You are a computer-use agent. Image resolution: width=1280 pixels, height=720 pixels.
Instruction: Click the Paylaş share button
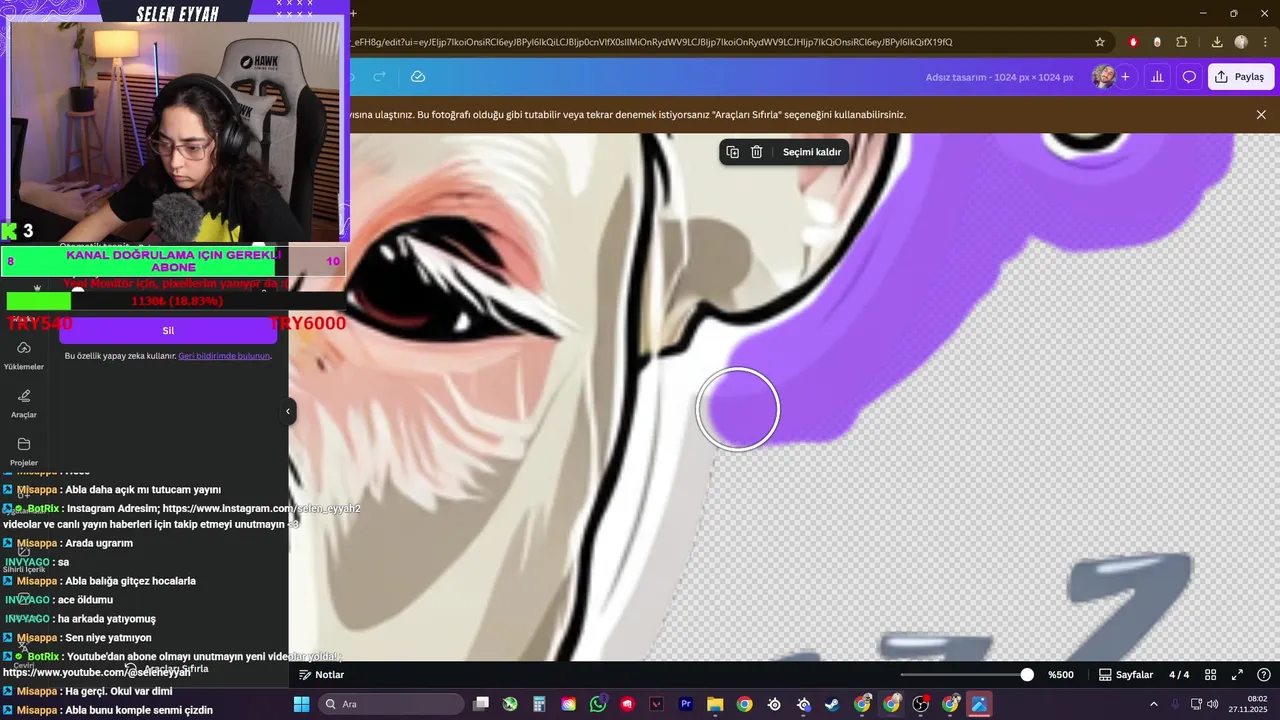[1240, 77]
